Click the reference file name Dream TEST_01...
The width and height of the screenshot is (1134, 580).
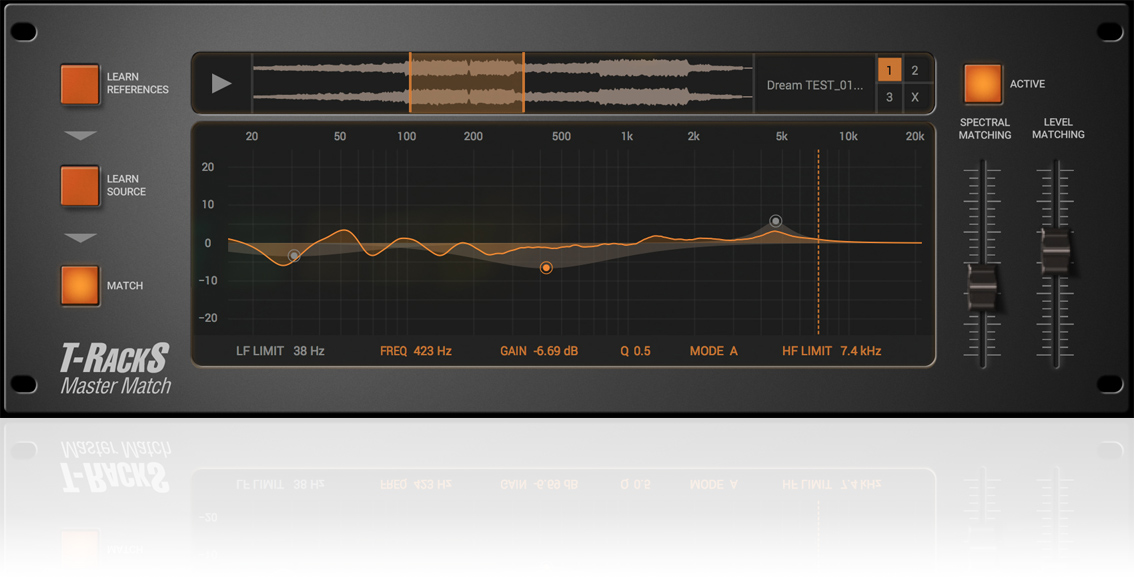click(814, 85)
